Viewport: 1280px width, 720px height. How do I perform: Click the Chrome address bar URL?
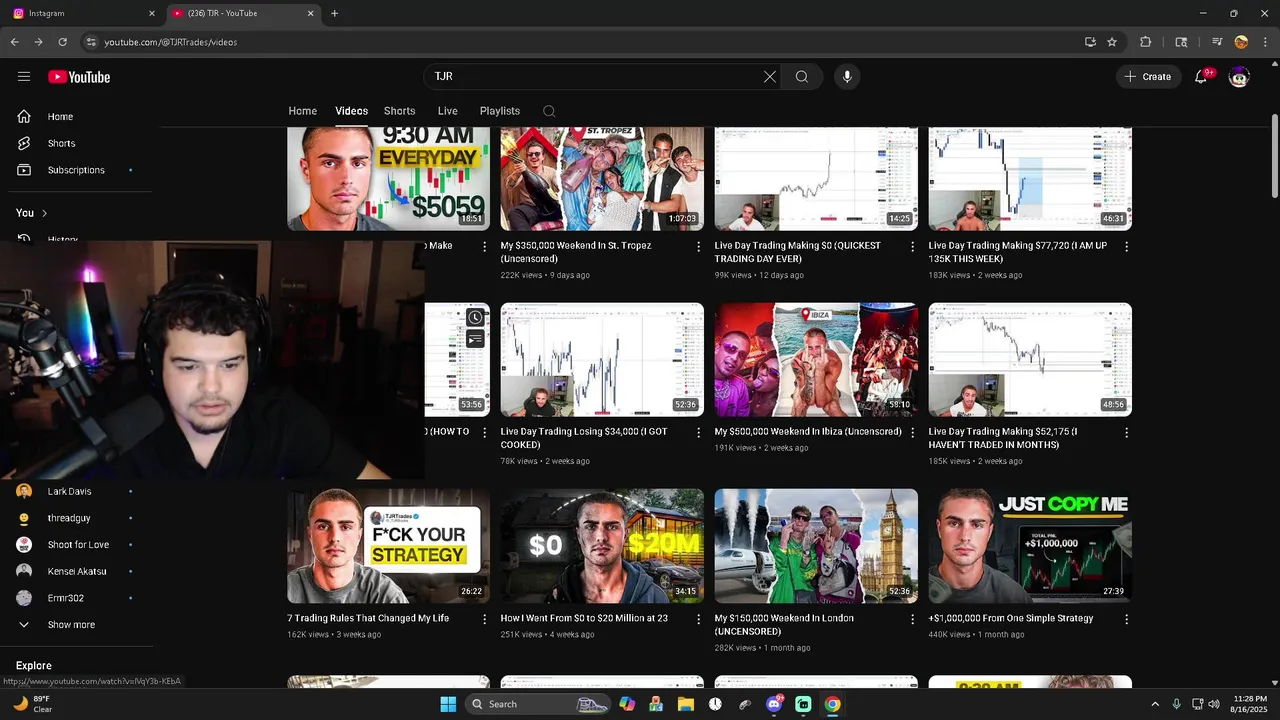click(171, 42)
